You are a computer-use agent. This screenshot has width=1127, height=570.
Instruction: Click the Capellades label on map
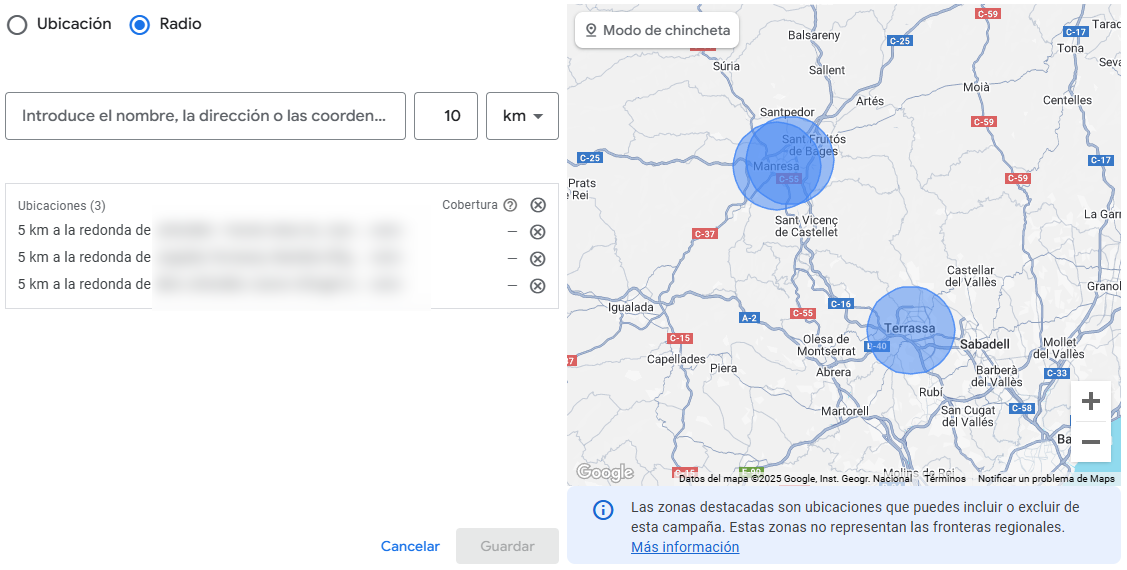[676, 359]
